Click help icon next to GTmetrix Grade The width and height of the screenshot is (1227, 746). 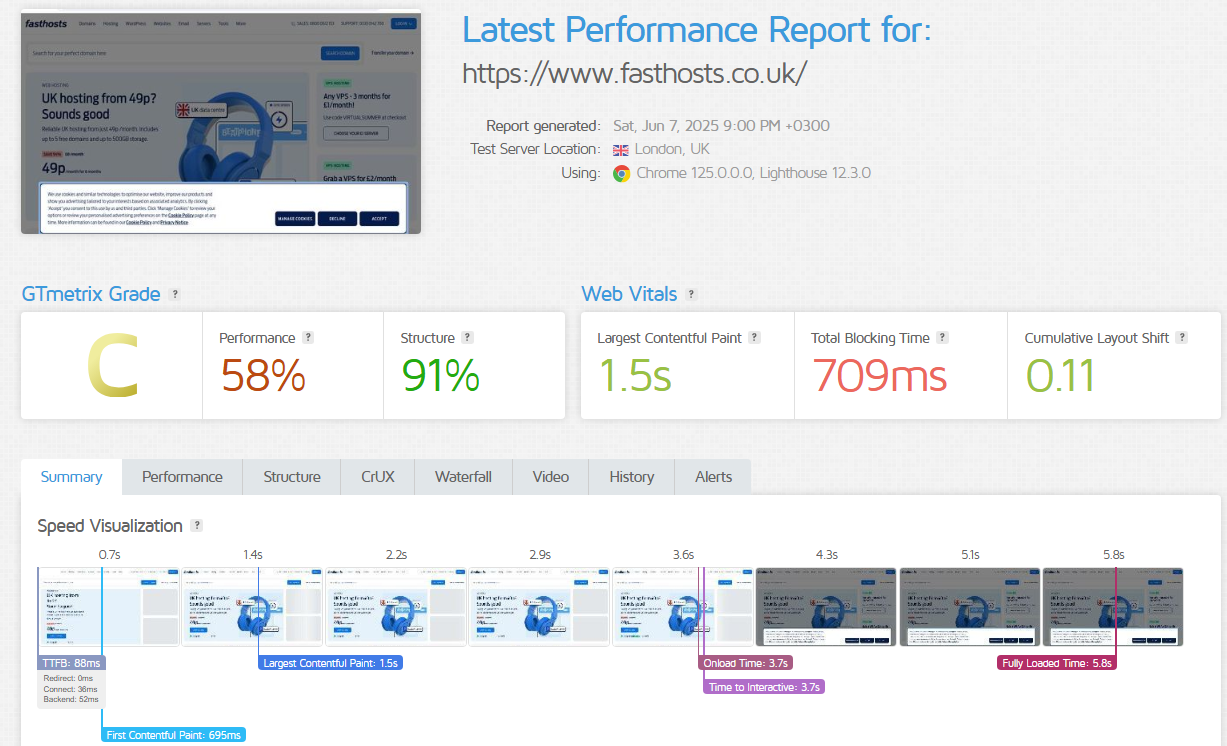click(175, 295)
